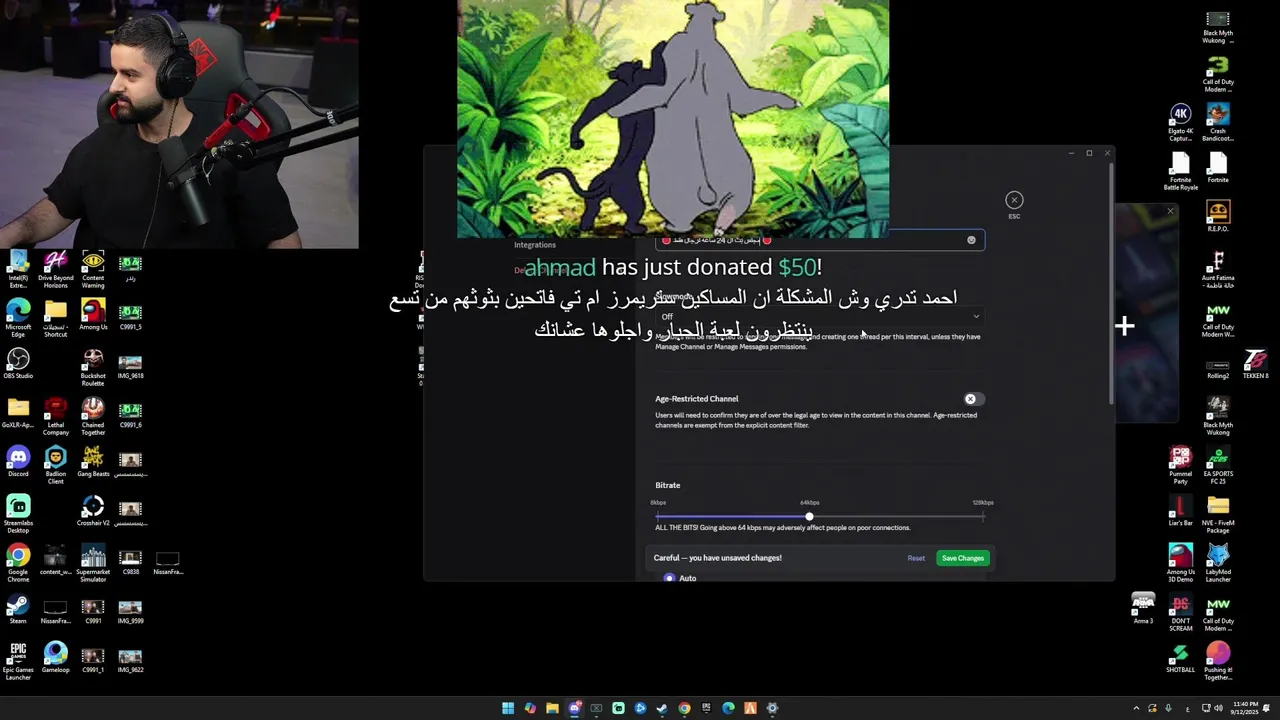
Task: Select SHOTBALL desktop icon
Action: (1181, 657)
